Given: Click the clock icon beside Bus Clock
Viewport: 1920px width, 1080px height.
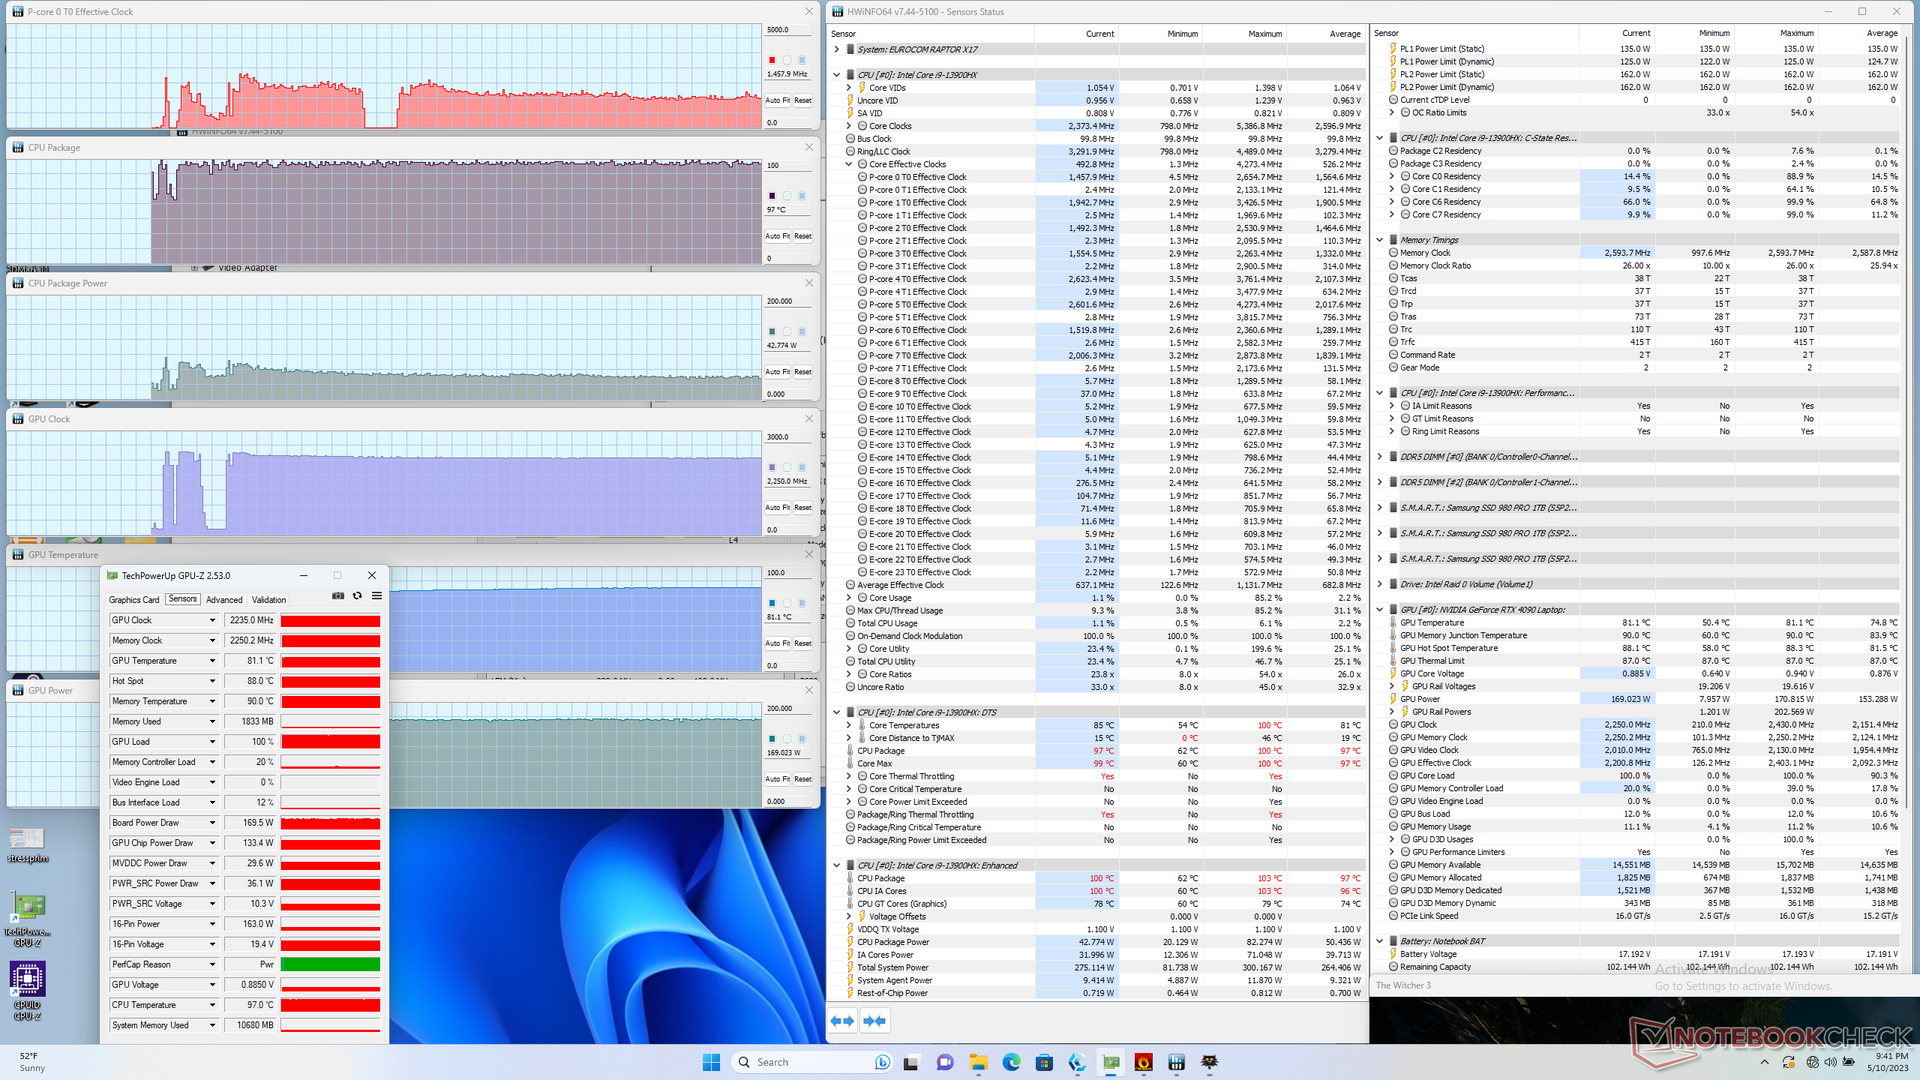Looking at the screenshot, I should (x=850, y=139).
